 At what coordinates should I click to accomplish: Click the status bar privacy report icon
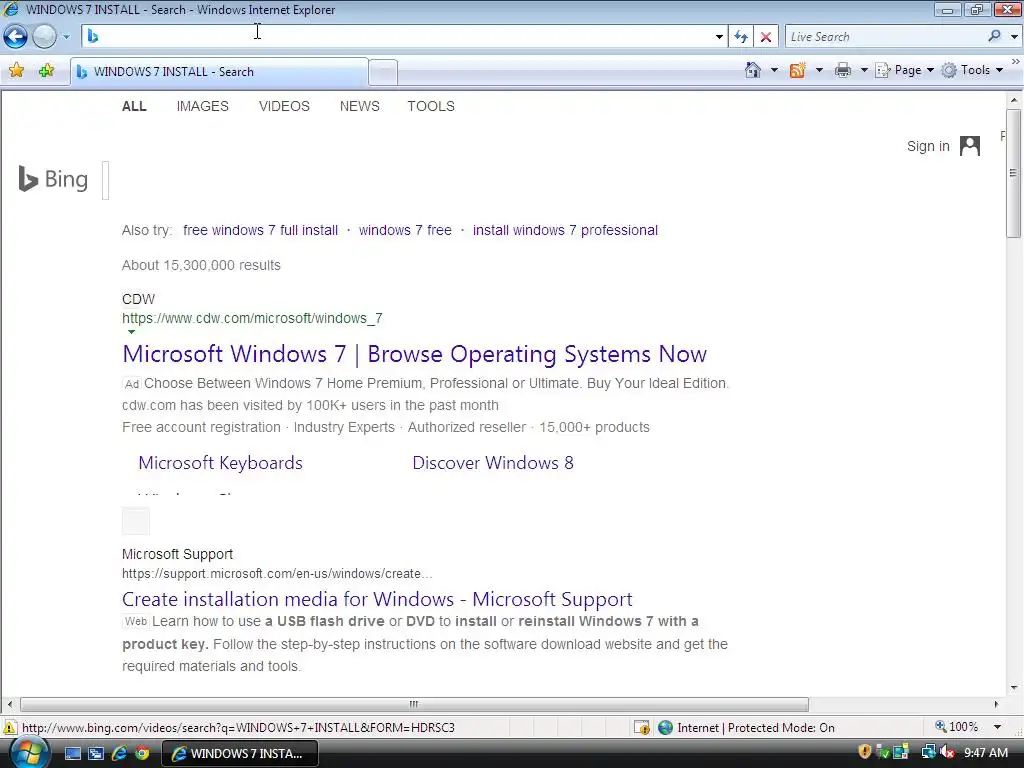click(641, 728)
